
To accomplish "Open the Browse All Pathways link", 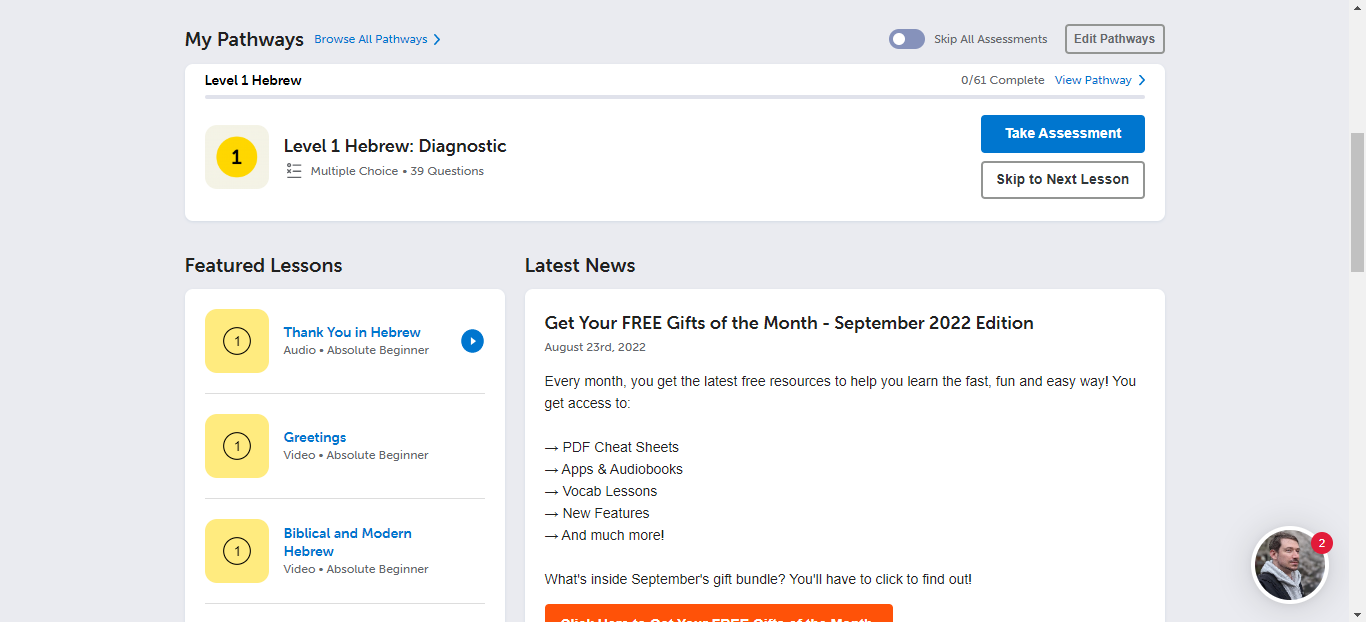I will tap(370, 40).
